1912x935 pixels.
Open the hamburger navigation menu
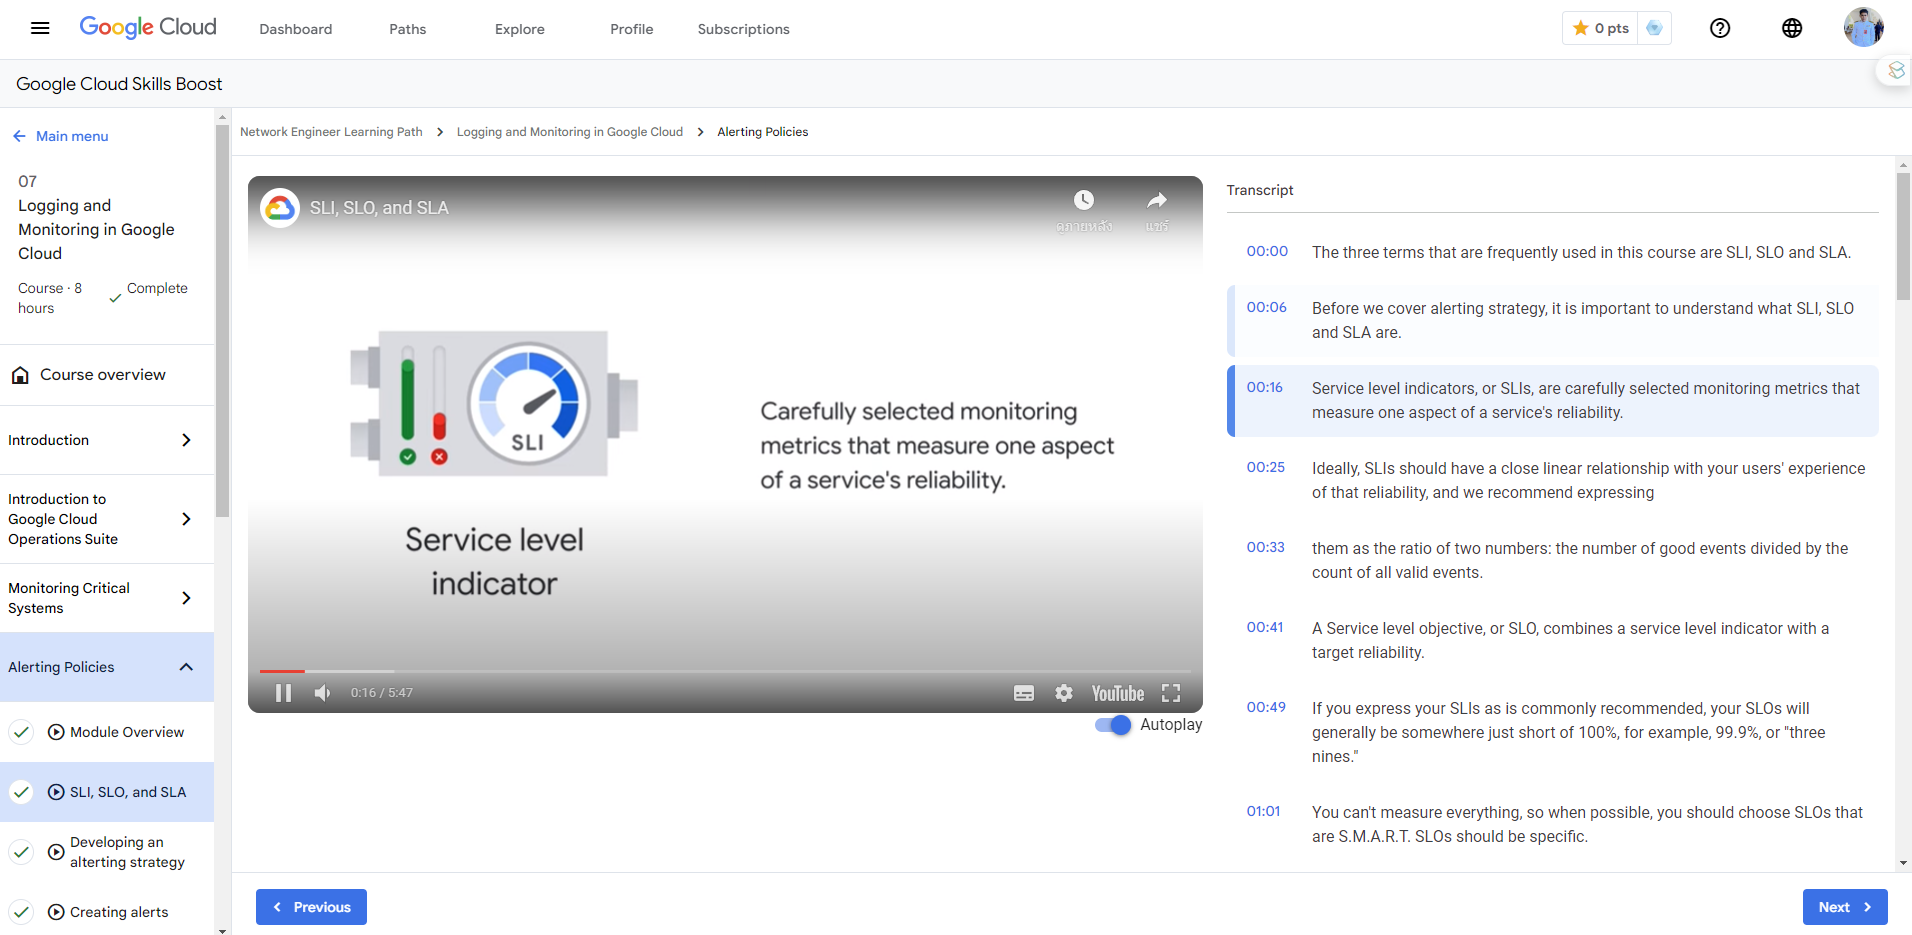tap(40, 28)
